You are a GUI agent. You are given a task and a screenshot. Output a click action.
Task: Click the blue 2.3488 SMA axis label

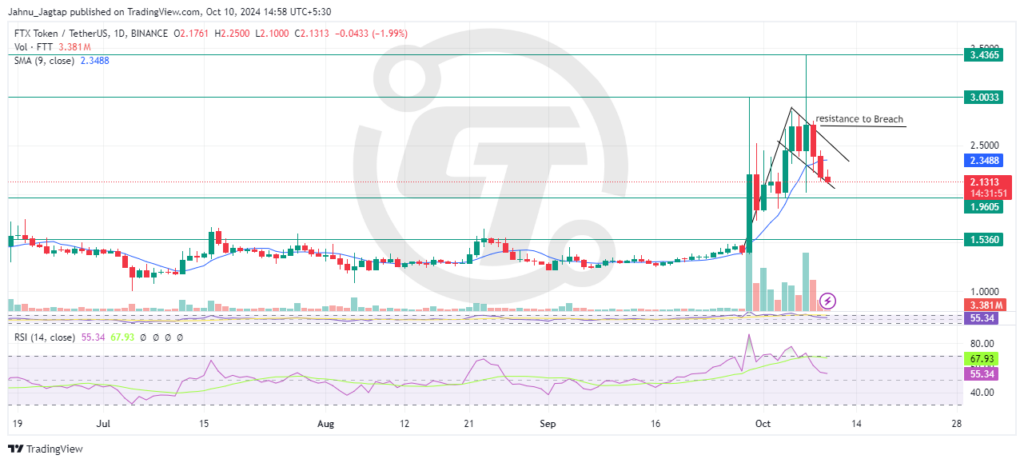point(983,159)
